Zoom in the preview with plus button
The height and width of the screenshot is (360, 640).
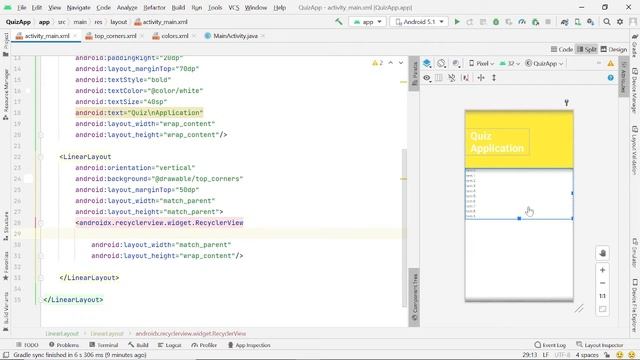[x=602, y=270]
